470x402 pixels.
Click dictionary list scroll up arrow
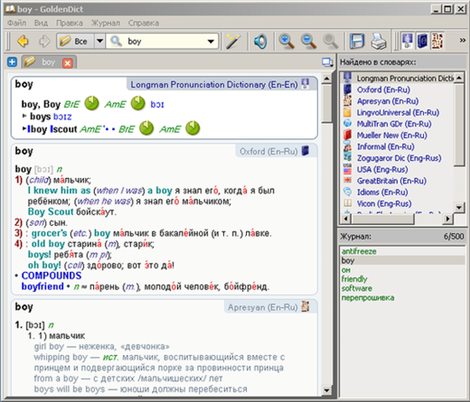(x=459, y=78)
